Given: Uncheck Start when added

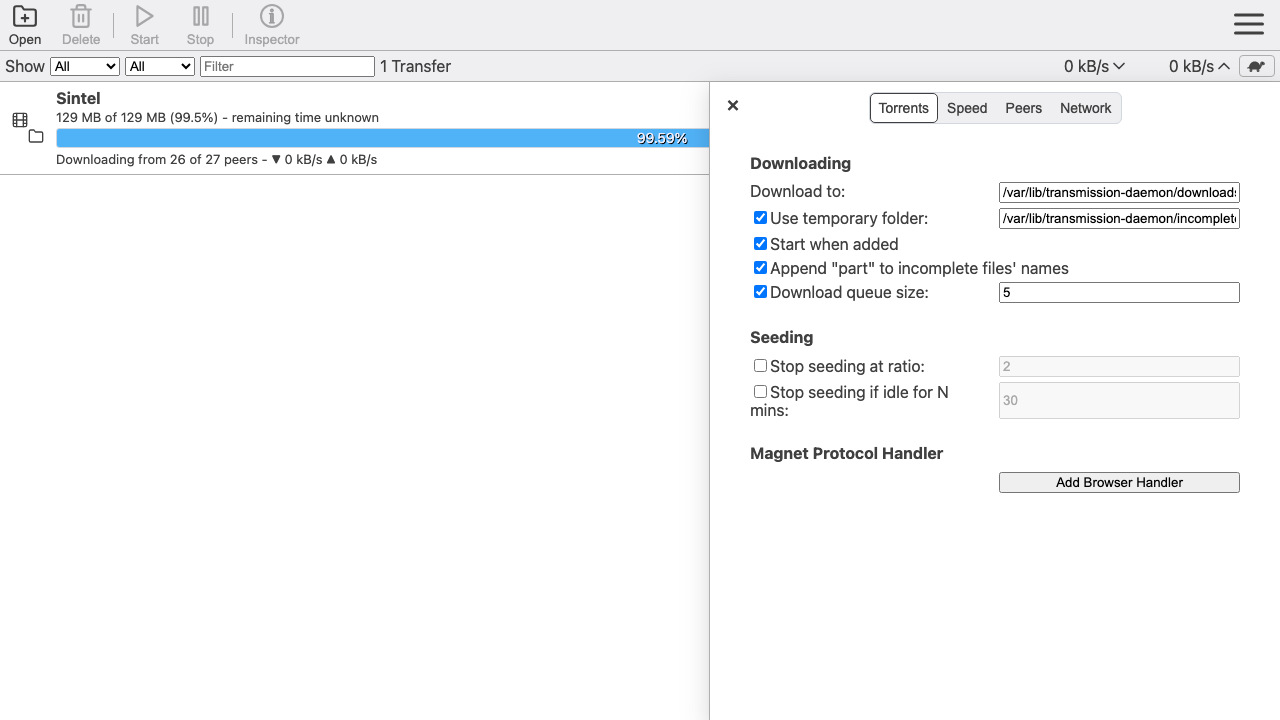Looking at the screenshot, I should pos(760,243).
